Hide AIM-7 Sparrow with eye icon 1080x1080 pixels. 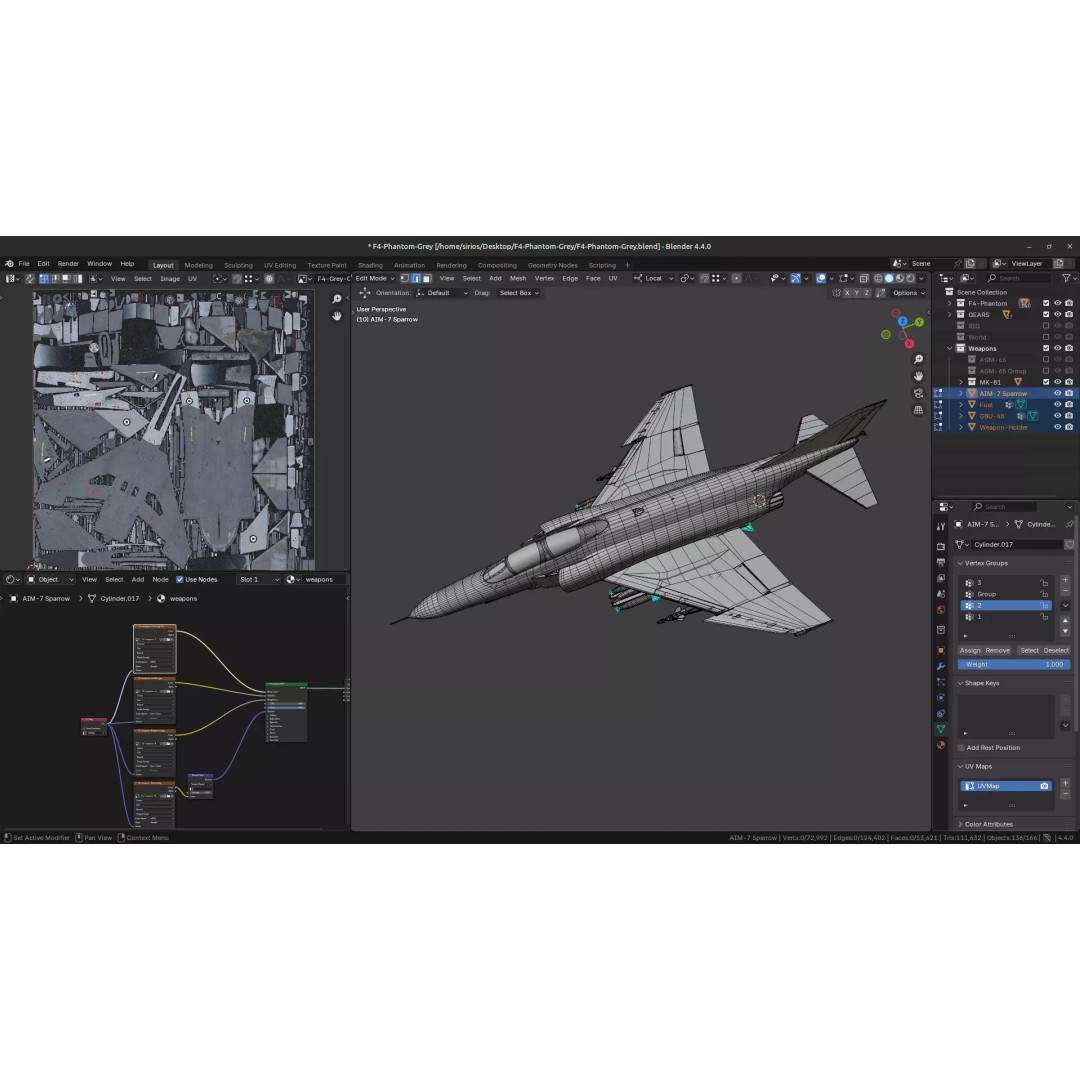(1057, 393)
